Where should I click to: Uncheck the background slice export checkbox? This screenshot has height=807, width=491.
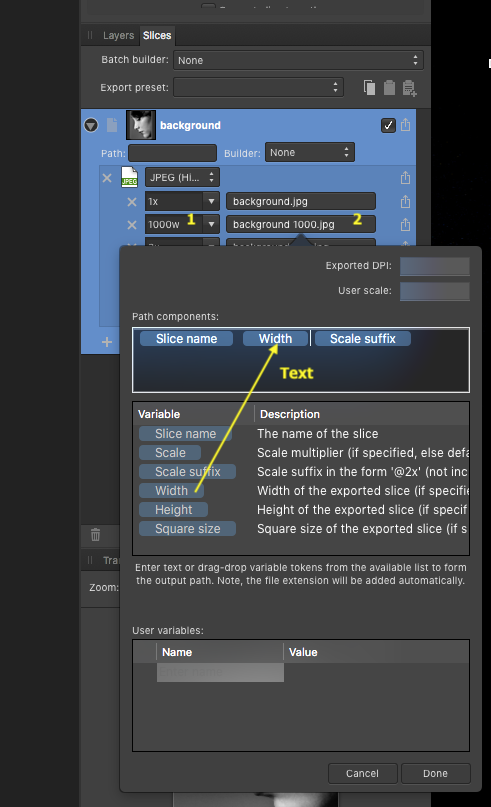click(389, 125)
